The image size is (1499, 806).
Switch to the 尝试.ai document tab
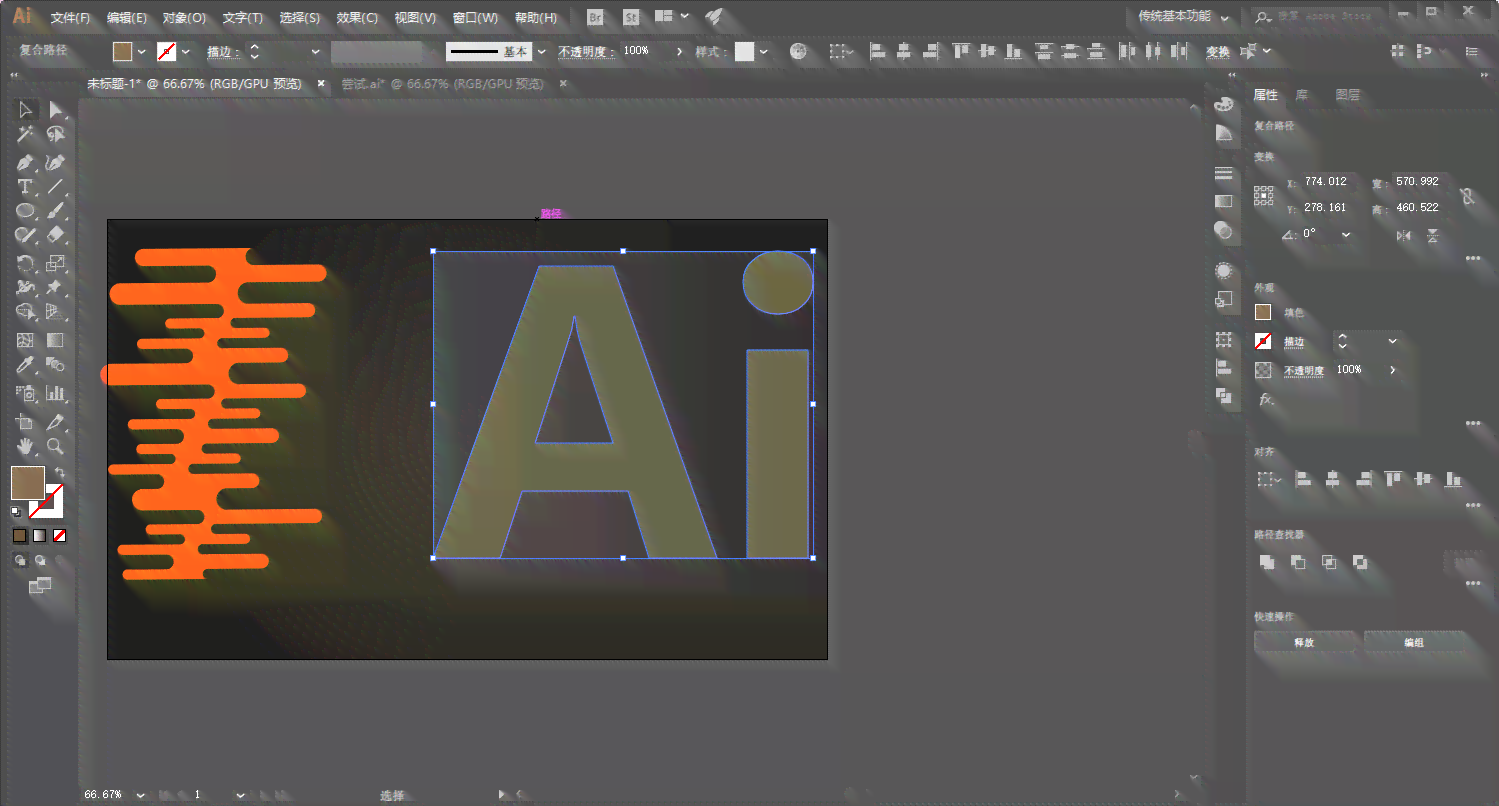pos(442,84)
